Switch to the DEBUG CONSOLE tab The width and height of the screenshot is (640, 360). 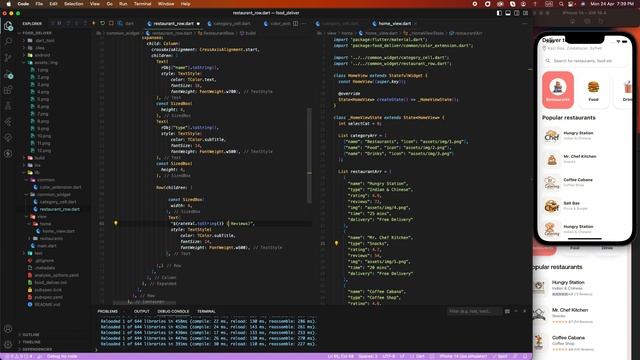click(x=173, y=311)
